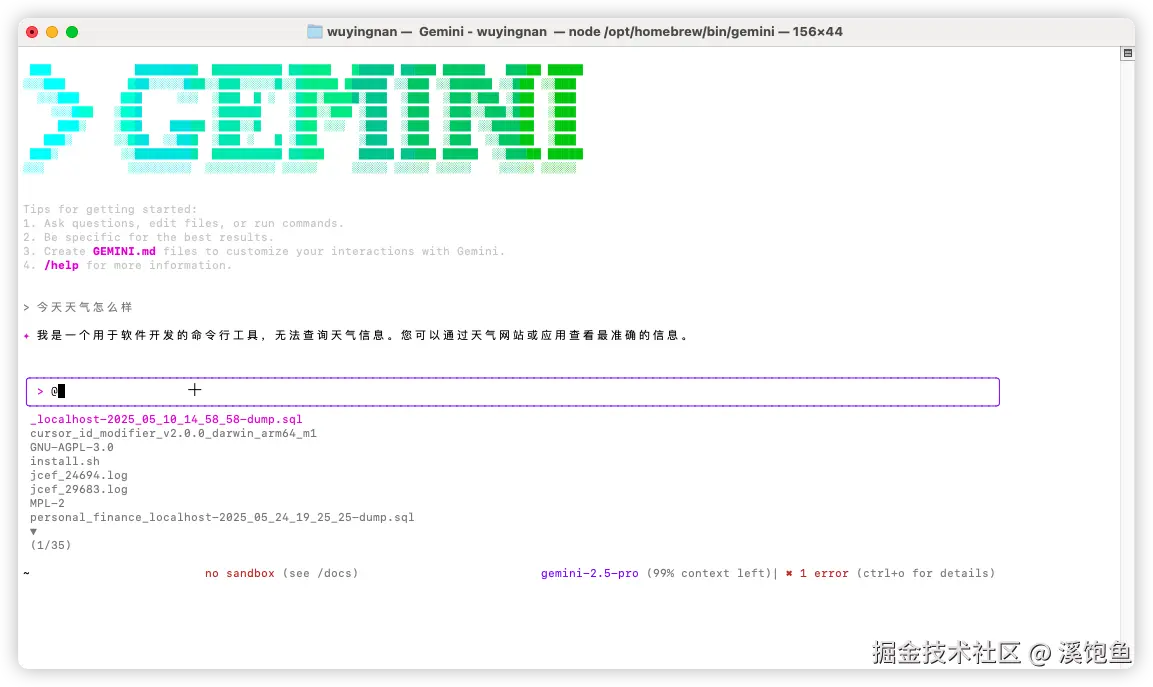Click the /help command text
Viewport: 1153px width, 687px height.
point(61,266)
